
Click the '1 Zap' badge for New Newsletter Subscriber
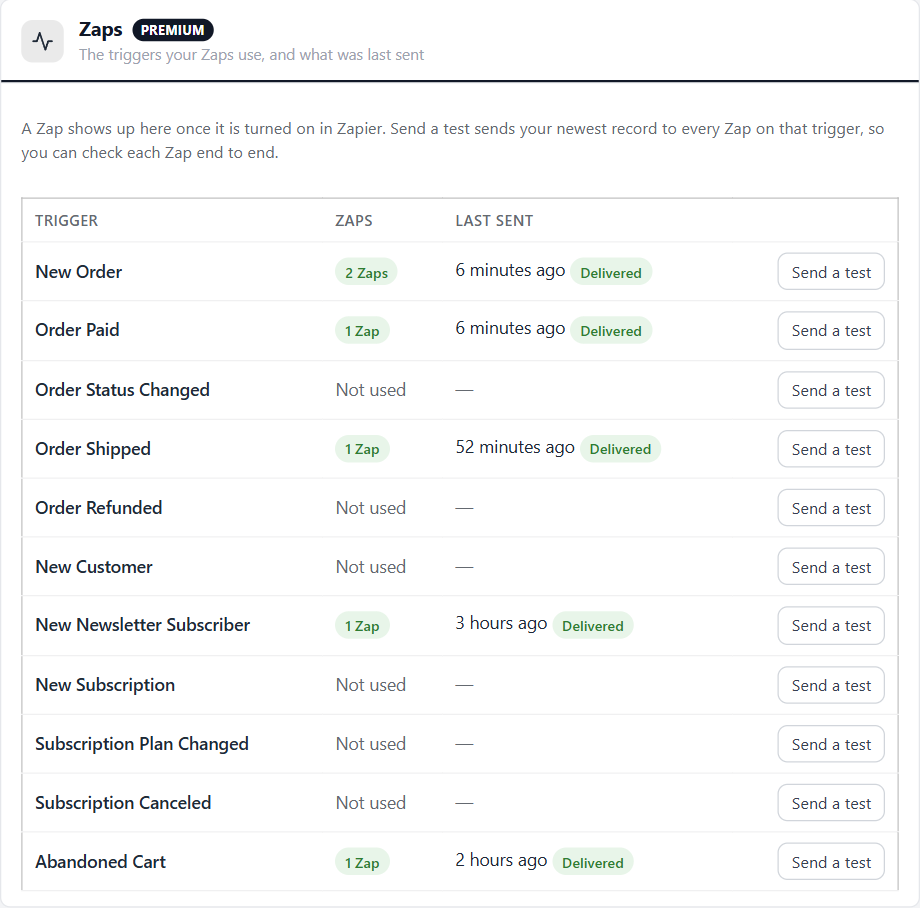point(362,626)
